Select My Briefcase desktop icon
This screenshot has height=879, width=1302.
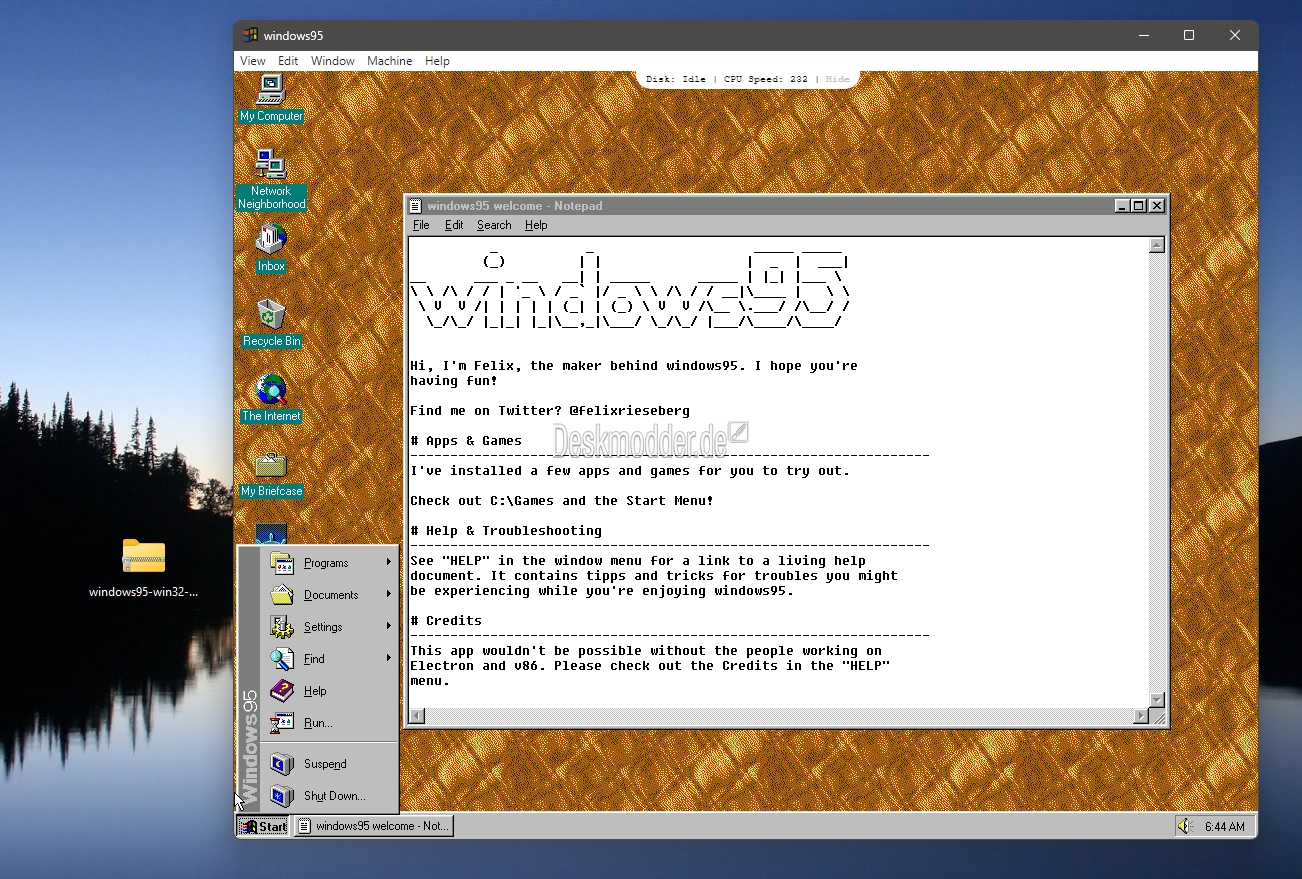pyautogui.click(x=271, y=473)
